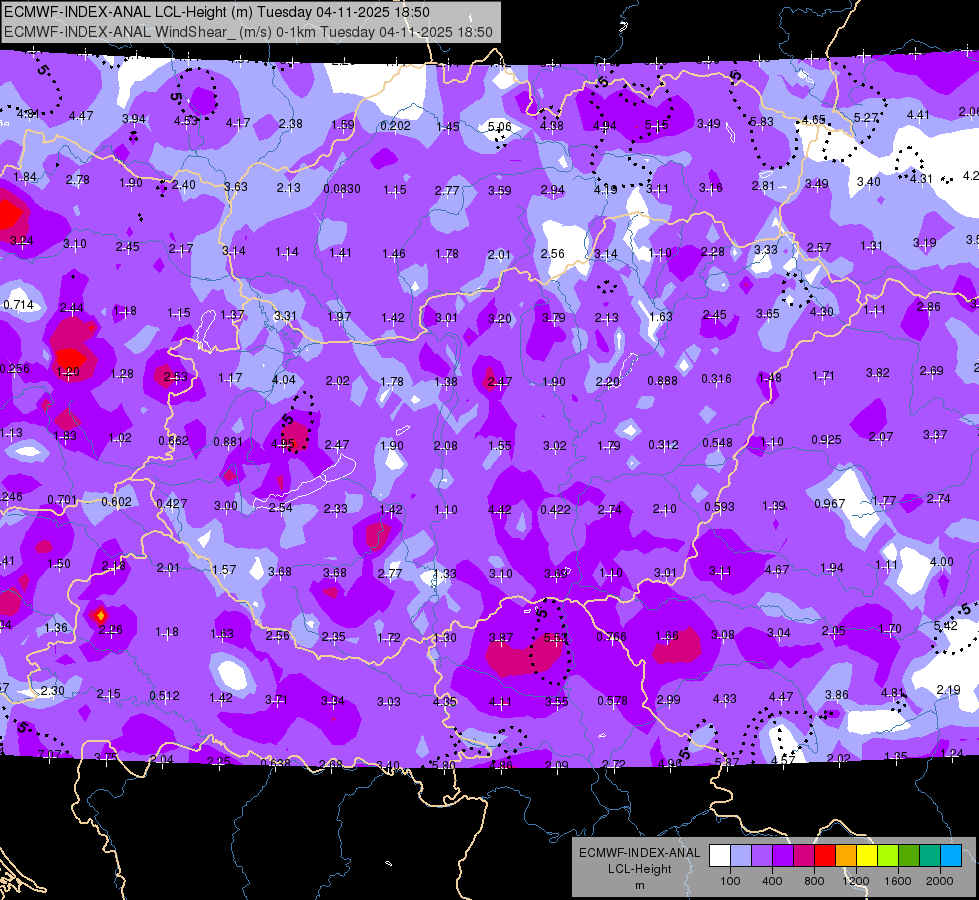Click the wind shear value 0.0830
The width and height of the screenshot is (979, 900).
point(342,189)
